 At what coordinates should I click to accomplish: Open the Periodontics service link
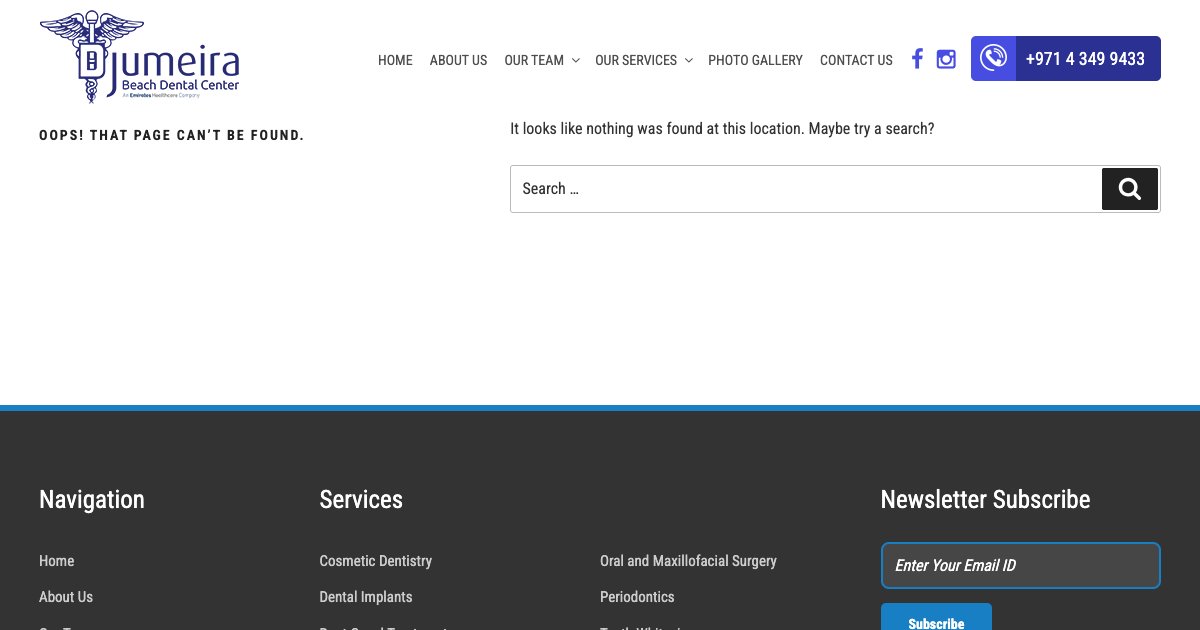point(637,597)
